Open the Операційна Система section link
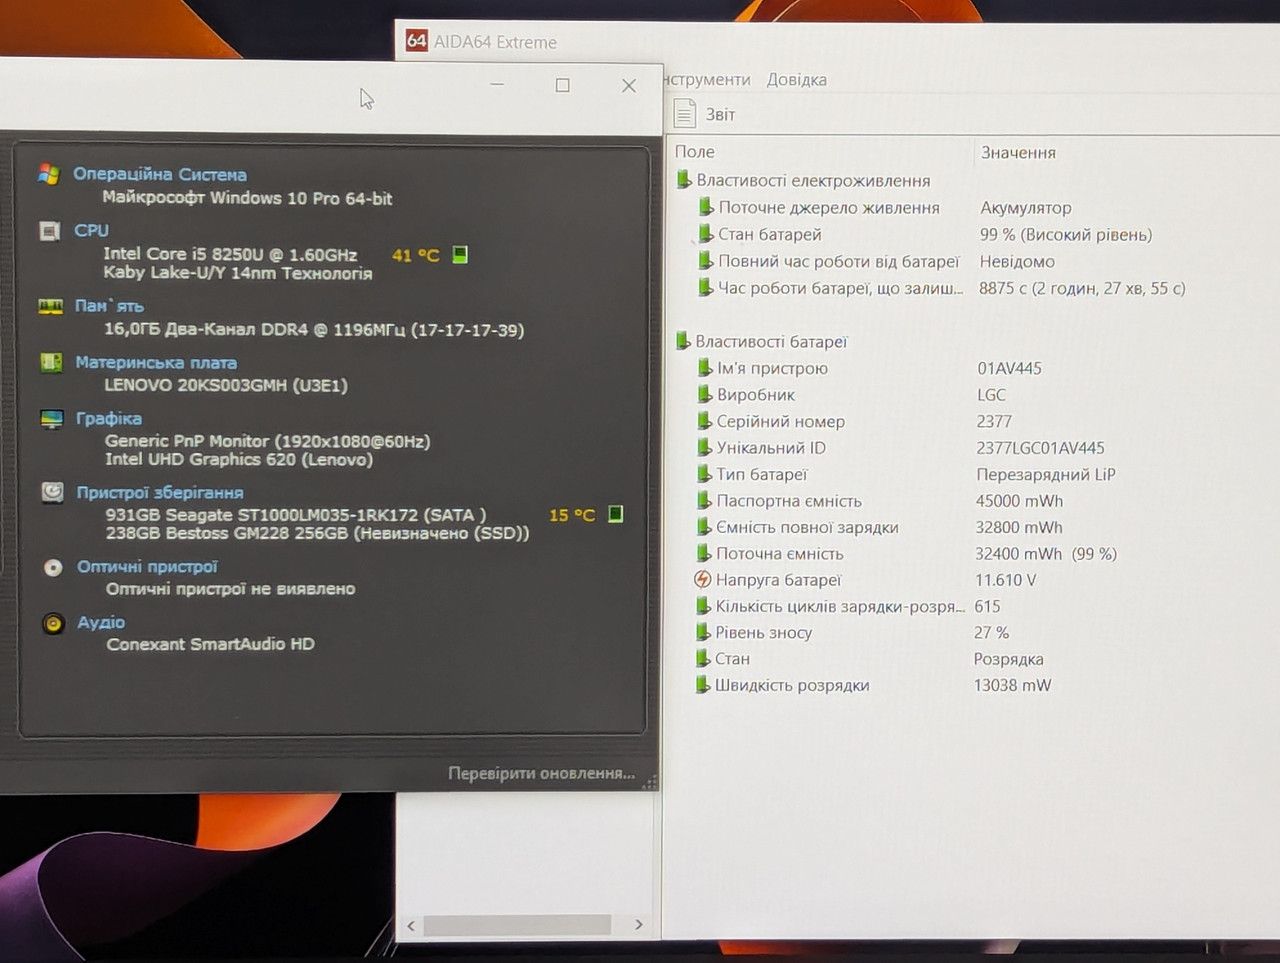Image resolution: width=1280 pixels, height=963 pixels. [x=160, y=174]
